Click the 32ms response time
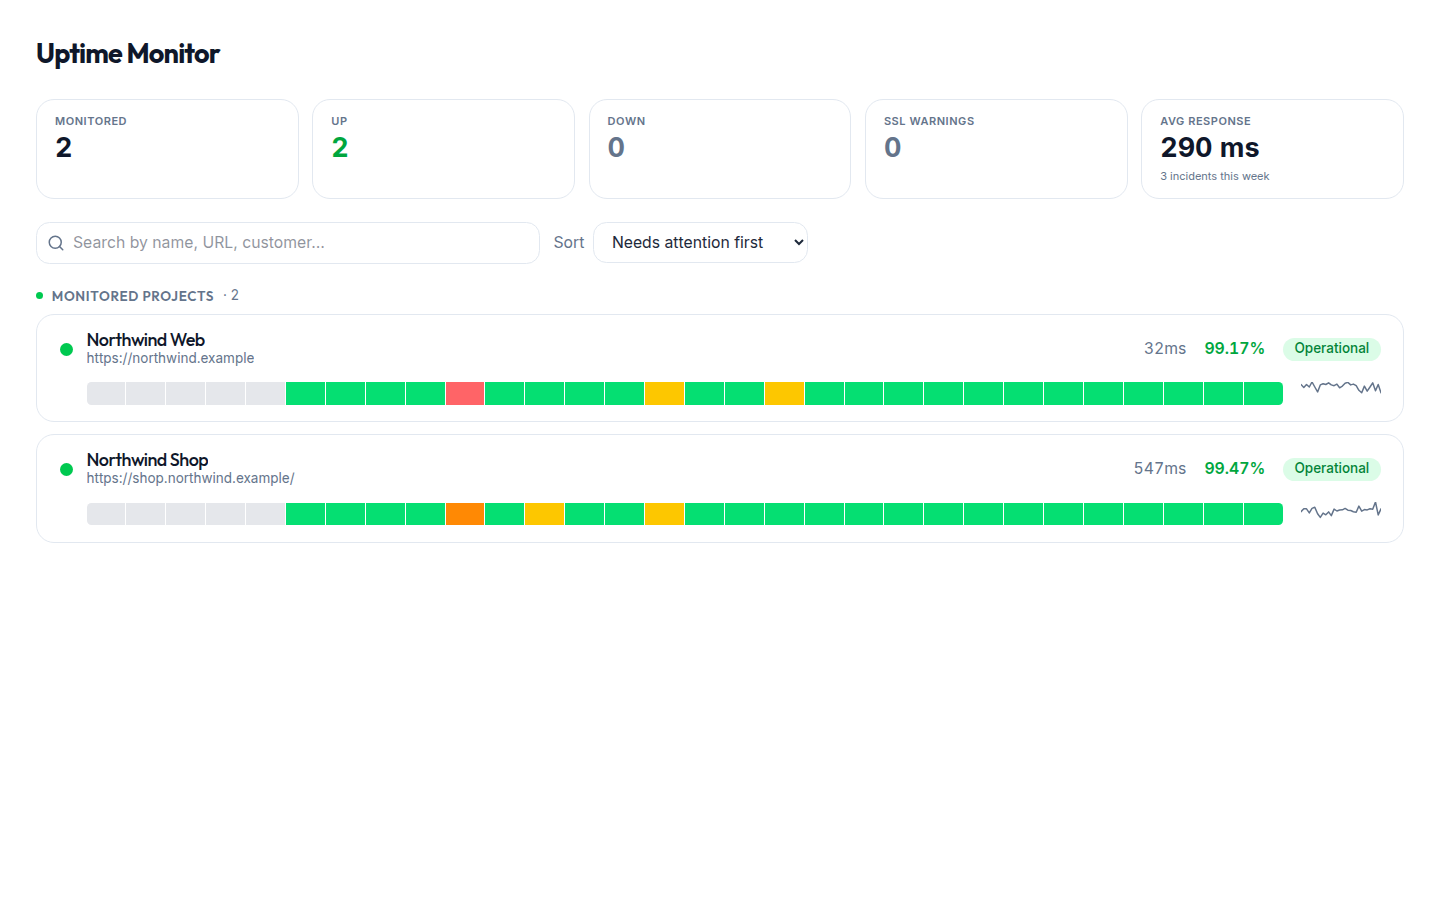 pos(1165,349)
